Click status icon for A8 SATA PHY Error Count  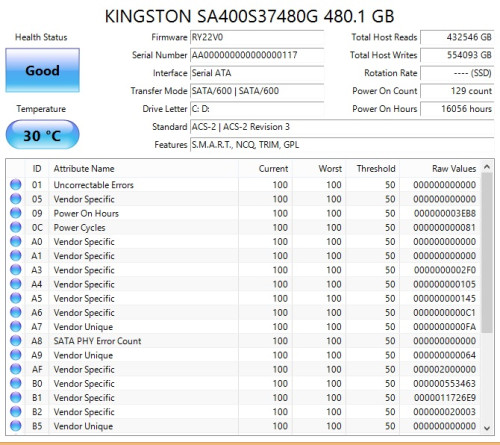pos(16,341)
